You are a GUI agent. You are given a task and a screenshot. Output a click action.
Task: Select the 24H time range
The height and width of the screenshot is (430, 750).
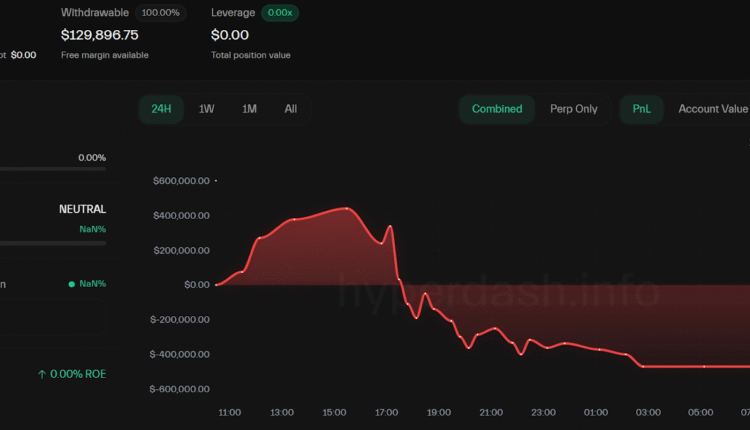point(161,109)
